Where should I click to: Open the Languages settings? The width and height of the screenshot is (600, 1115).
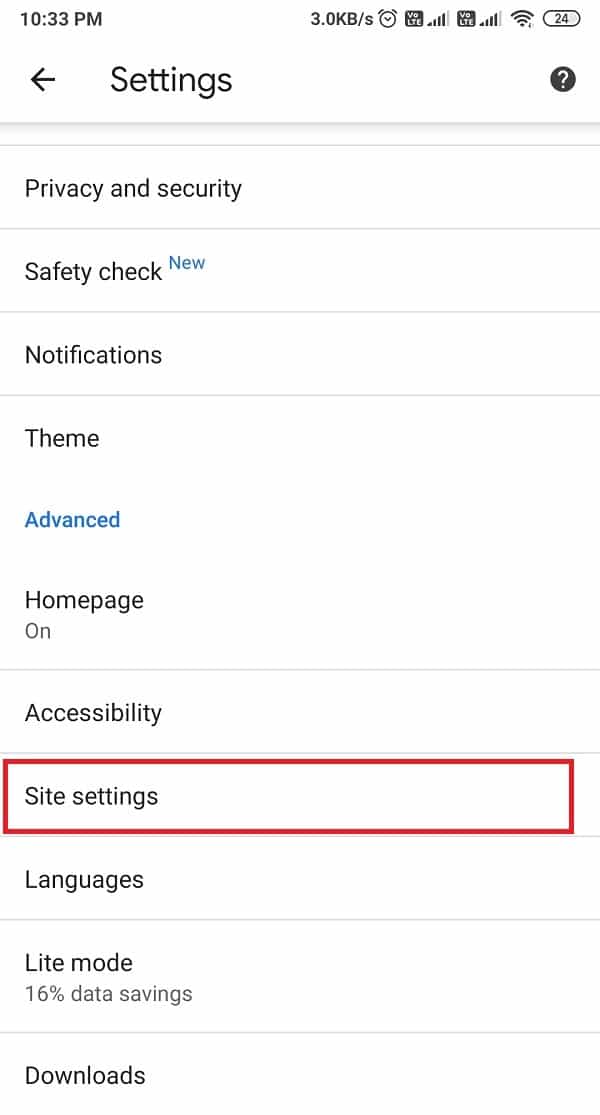(85, 879)
